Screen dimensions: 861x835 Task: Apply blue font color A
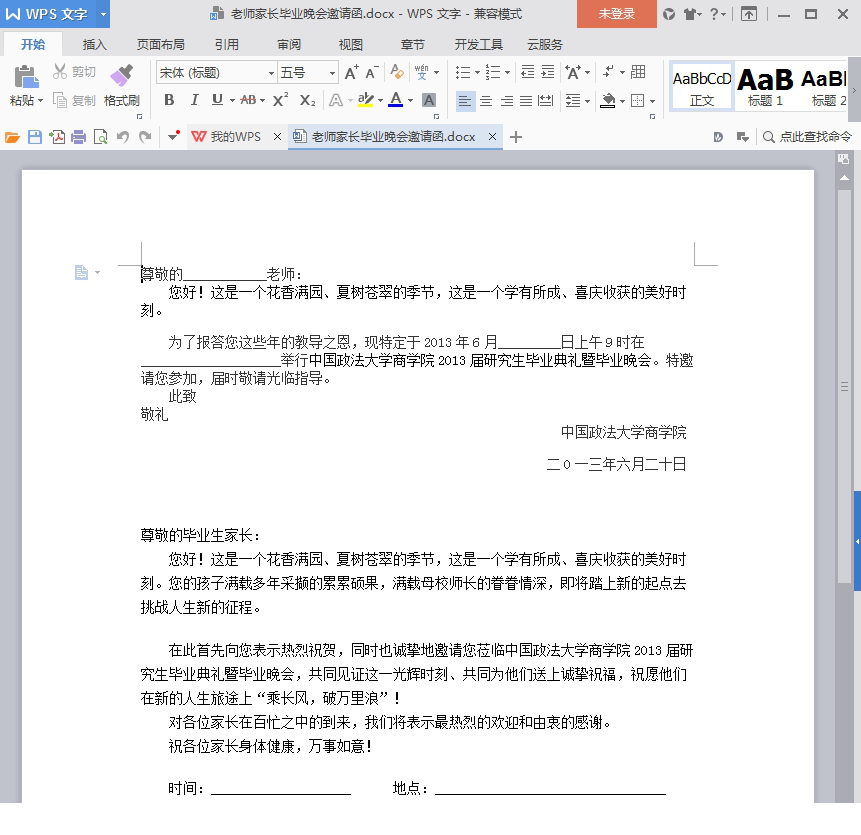point(395,100)
